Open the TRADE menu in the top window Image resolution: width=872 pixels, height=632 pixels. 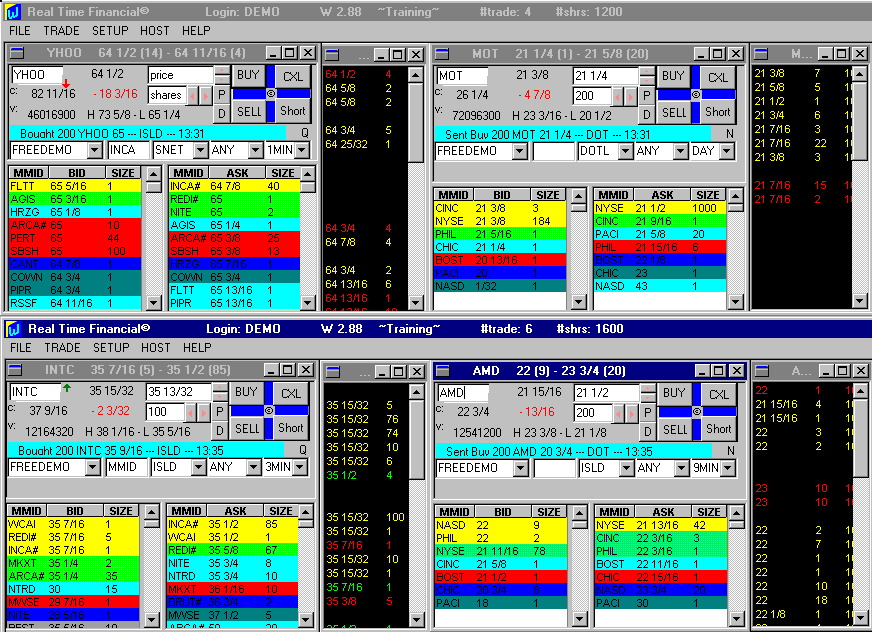61,31
